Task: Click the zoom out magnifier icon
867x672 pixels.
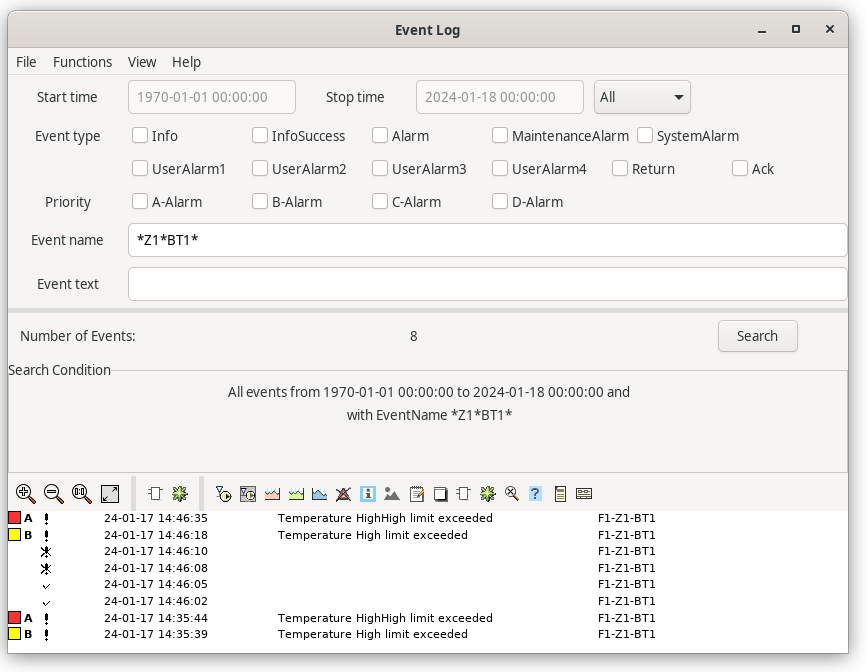Action: click(54, 493)
